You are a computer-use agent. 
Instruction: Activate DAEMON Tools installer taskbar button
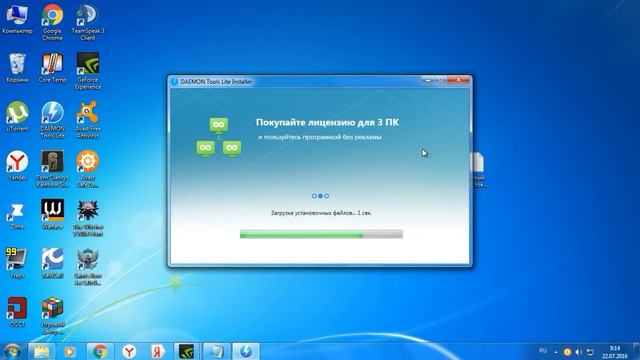246,351
